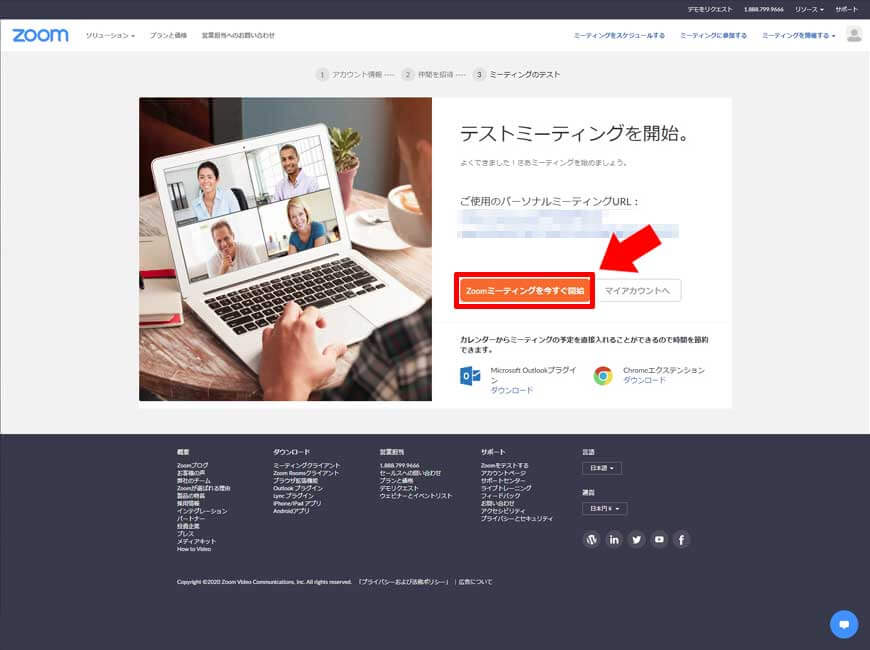
Task: Open the ライブトレーニング footer link
Action: (x=506, y=488)
